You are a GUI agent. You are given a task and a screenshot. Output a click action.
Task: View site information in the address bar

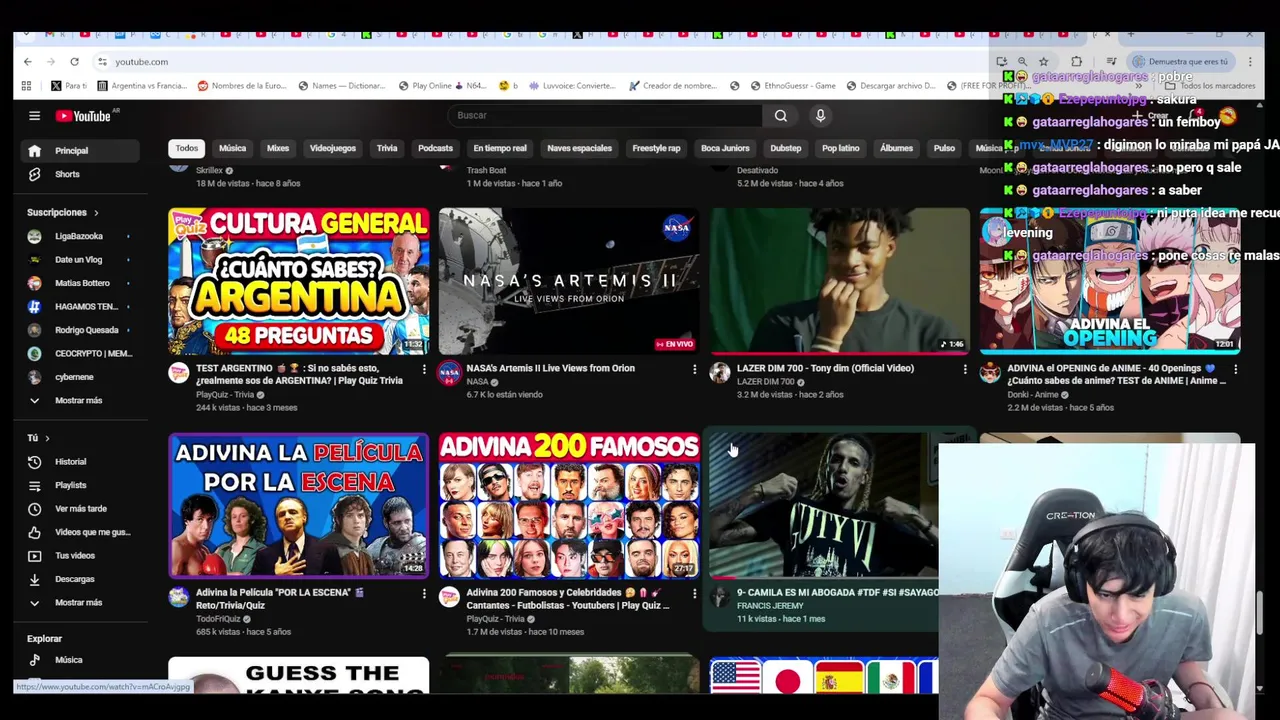pyautogui.click(x=102, y=62)
